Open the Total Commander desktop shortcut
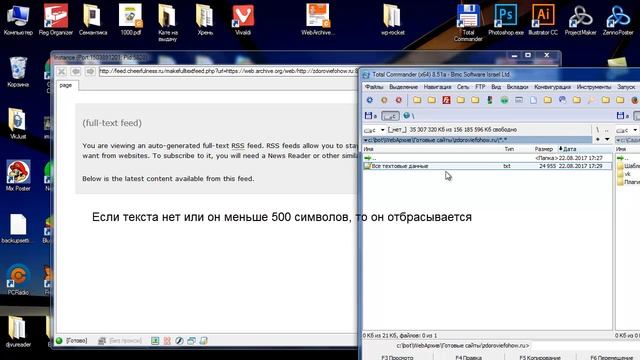Viewport: 640px width, 360px height. 468,22
